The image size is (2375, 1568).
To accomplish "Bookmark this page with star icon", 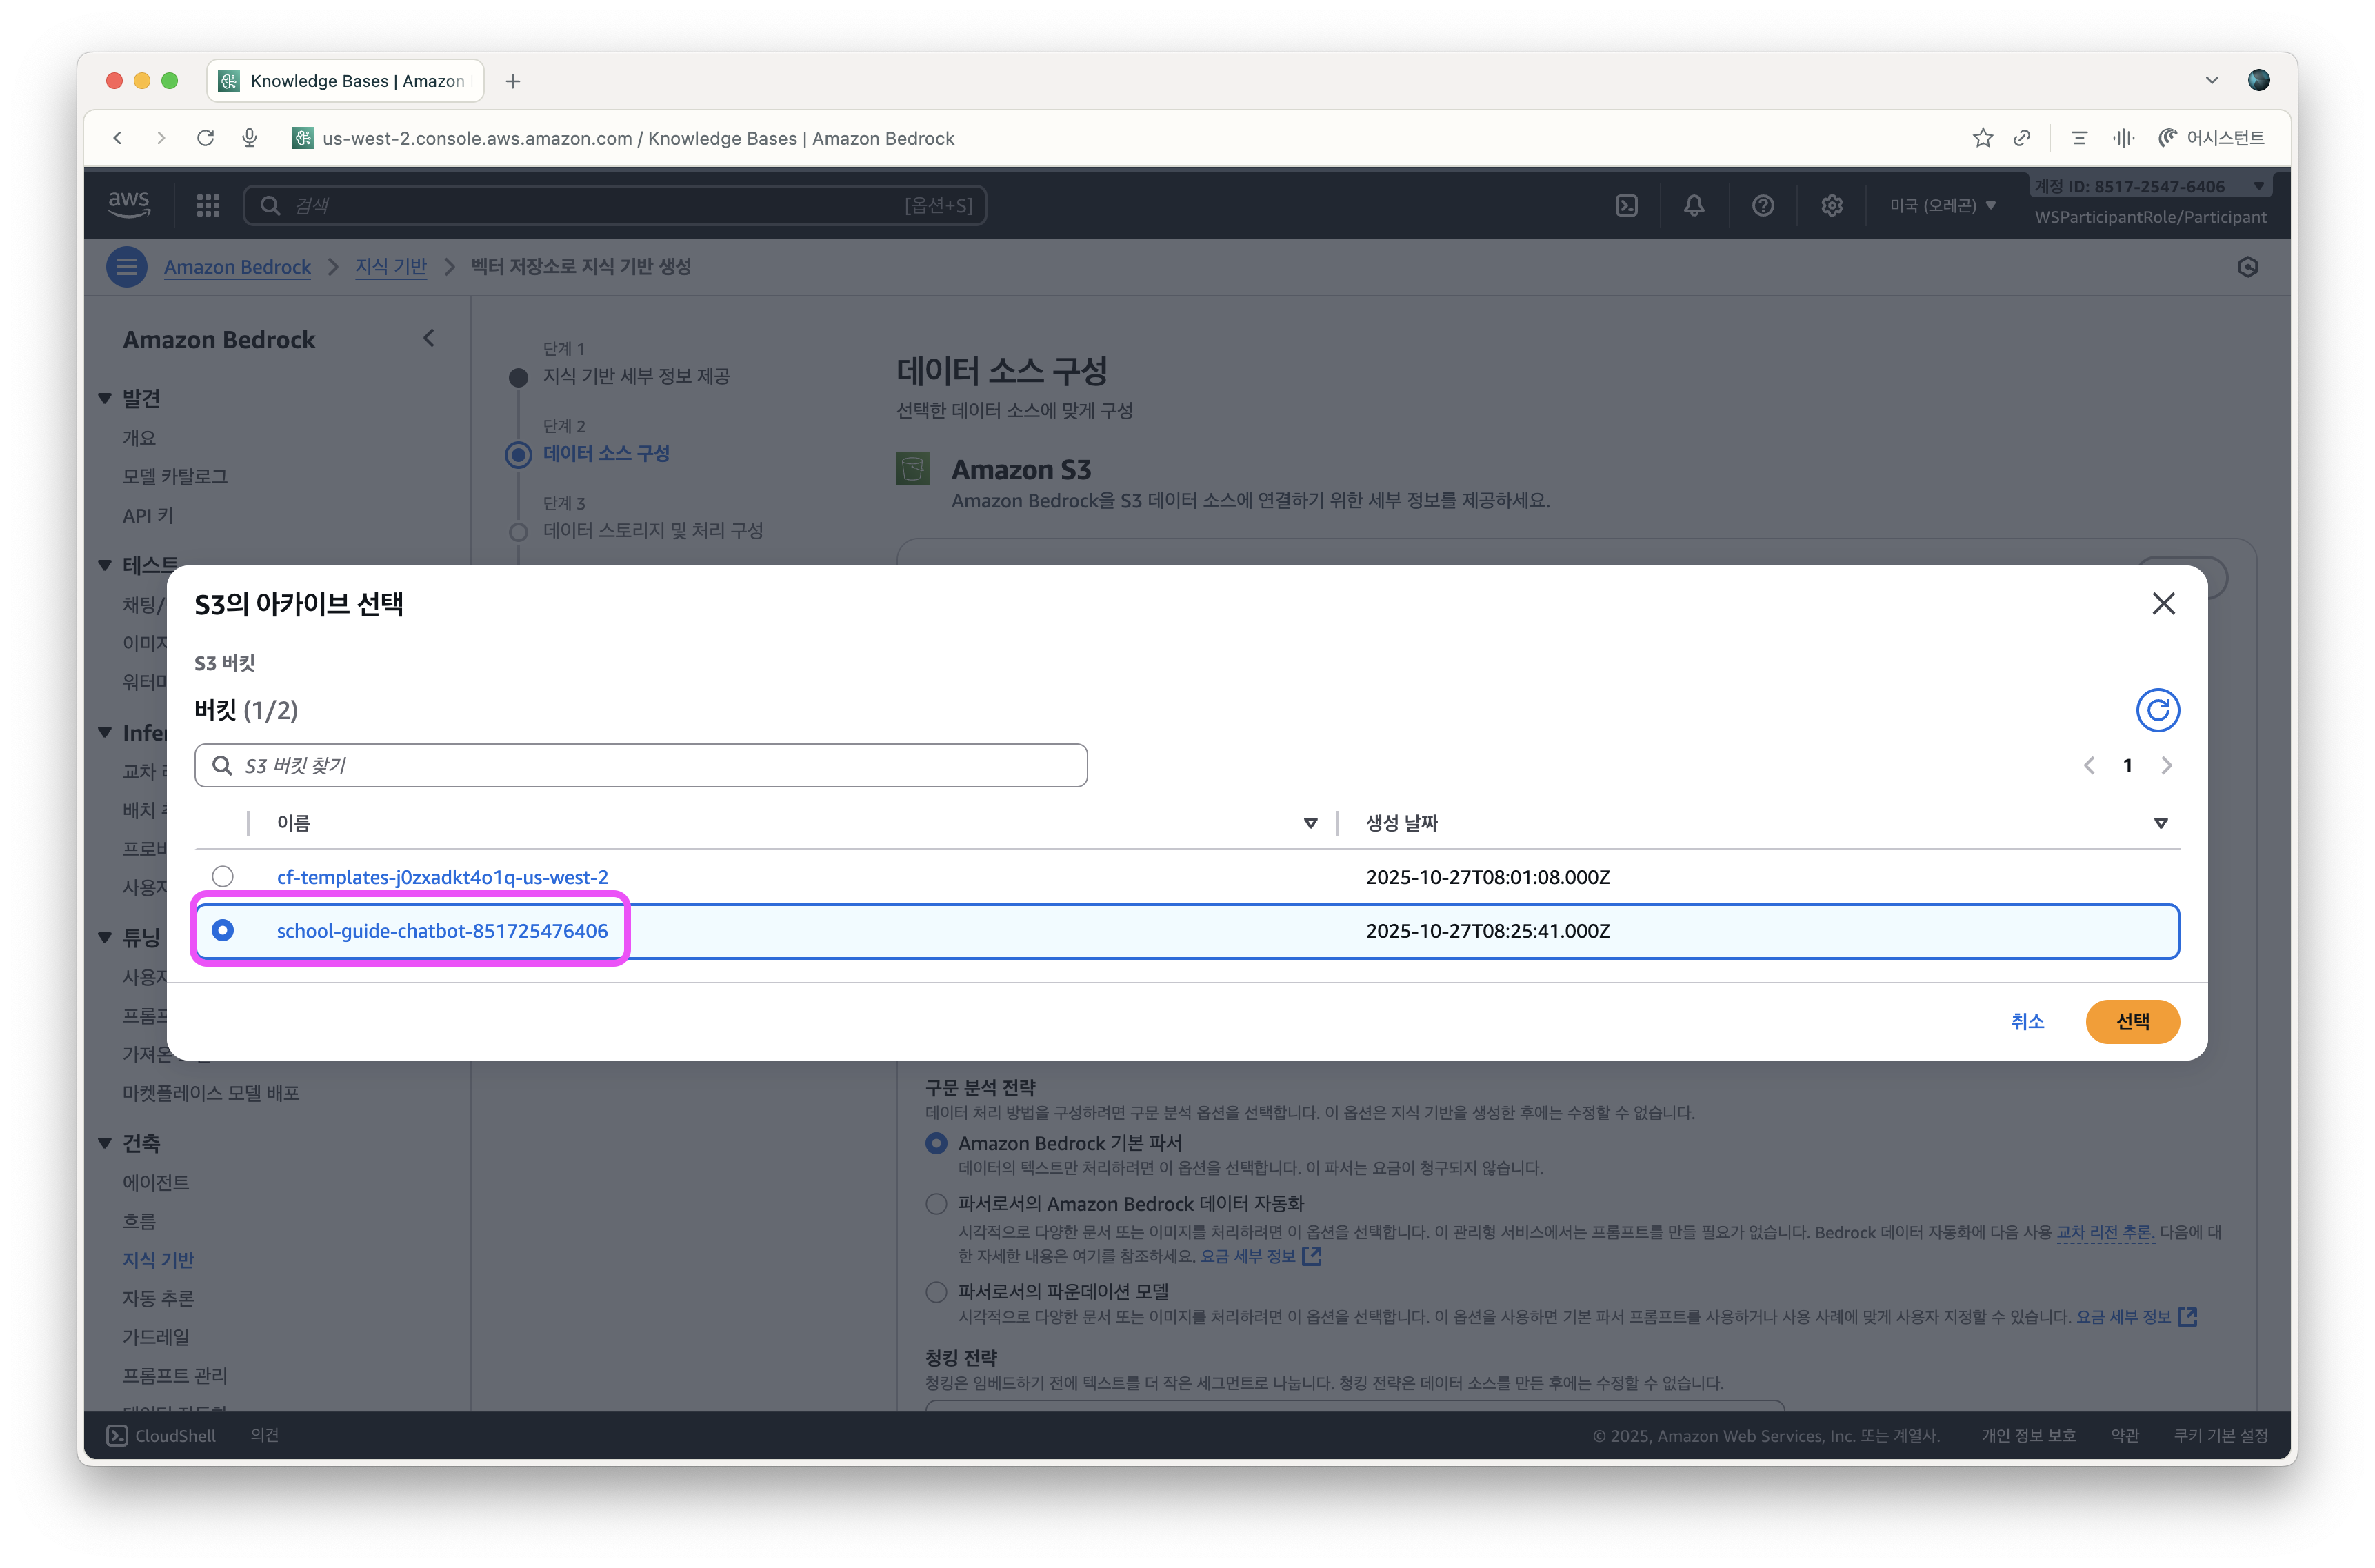I will 1983,138.
